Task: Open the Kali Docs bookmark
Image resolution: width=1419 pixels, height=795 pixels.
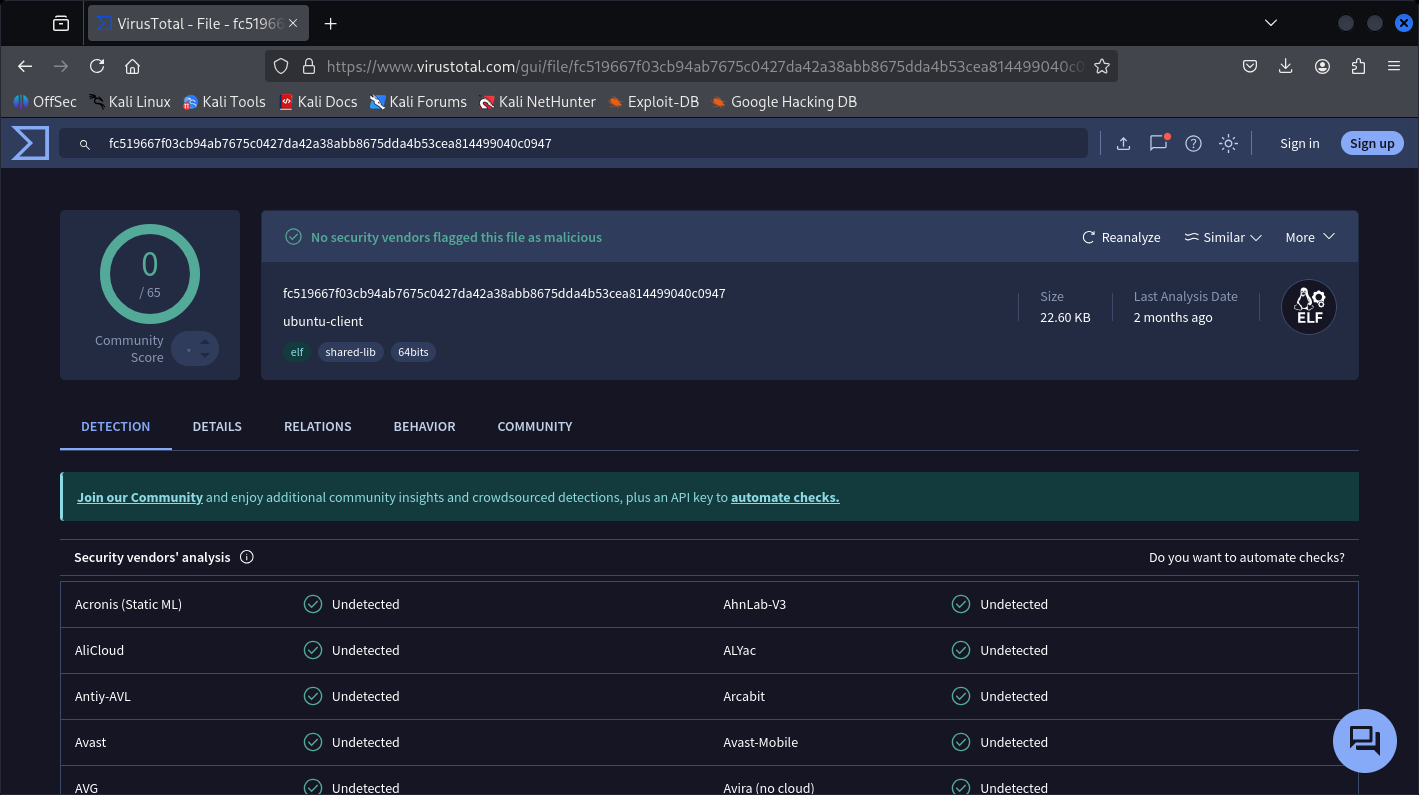Action: coord(318,101)
